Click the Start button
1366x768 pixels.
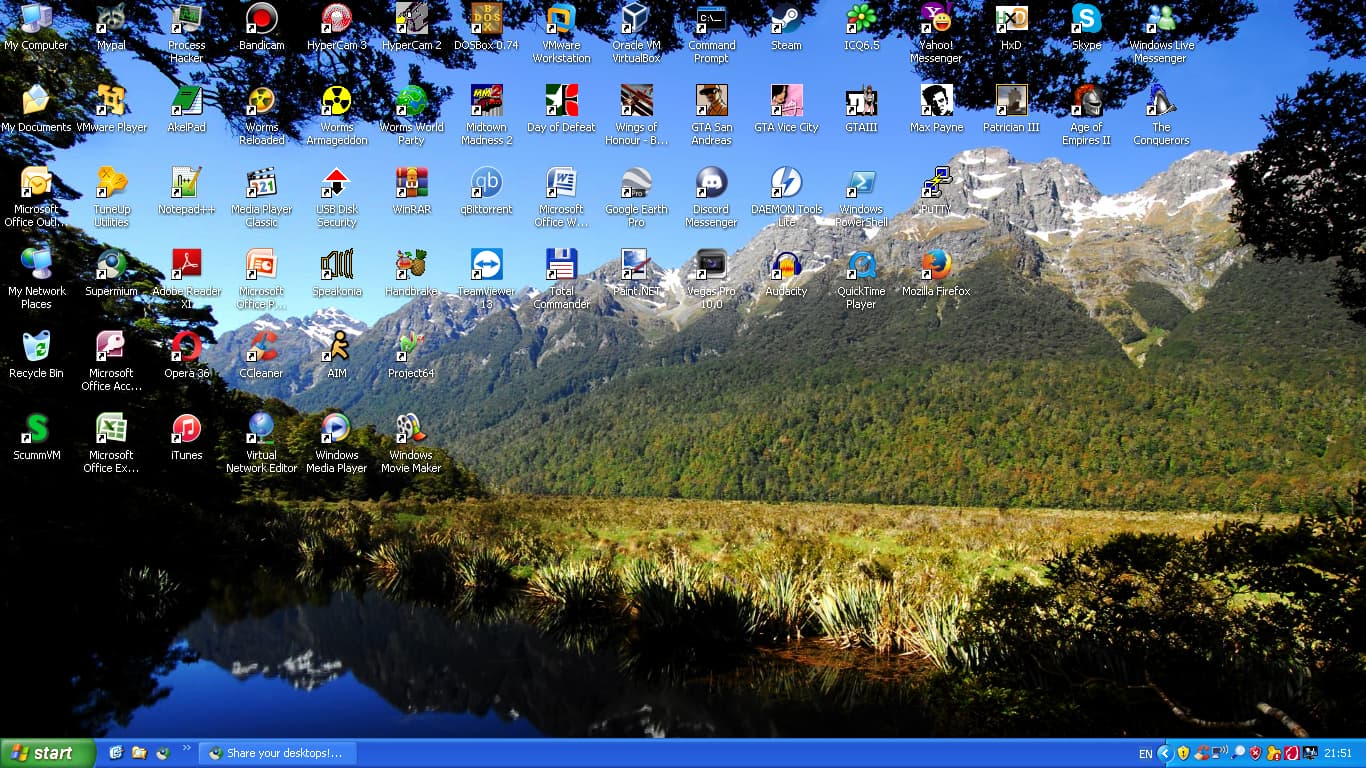(47, 753)
